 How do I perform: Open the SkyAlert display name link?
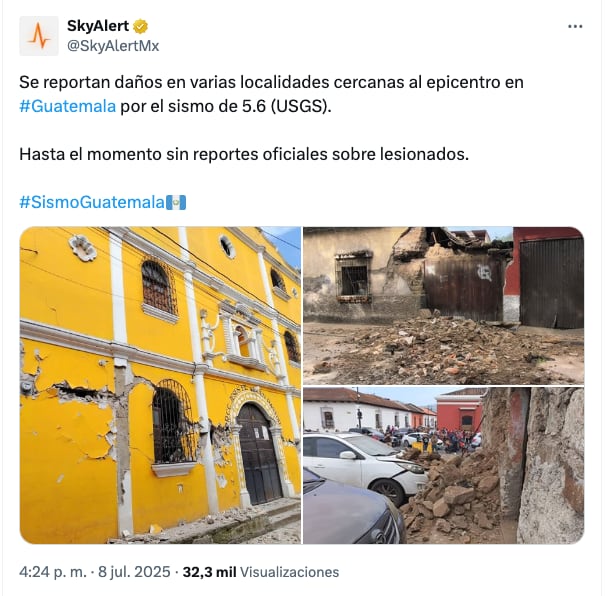coord(98,26)
